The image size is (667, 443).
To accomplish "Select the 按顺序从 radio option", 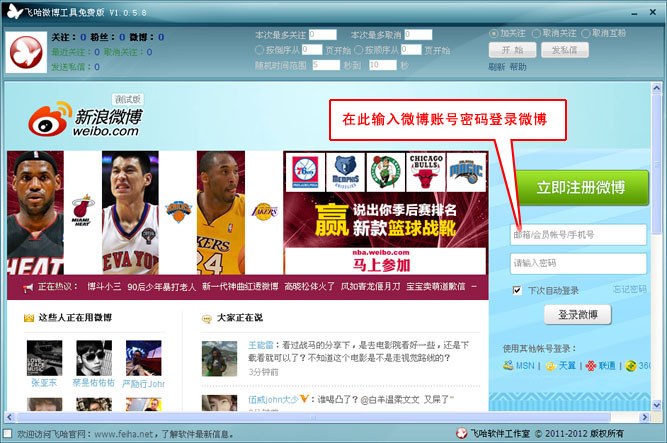I will tap(358, 50).
